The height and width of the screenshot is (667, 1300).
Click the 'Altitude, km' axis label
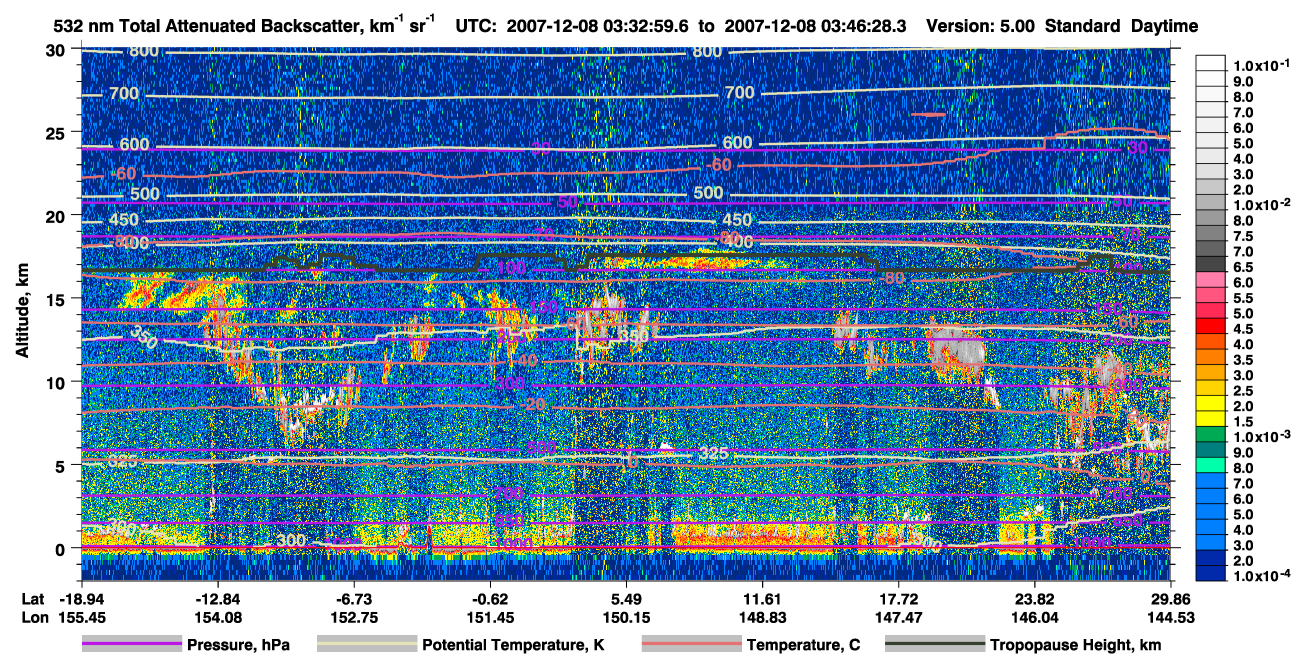(22, 312)
